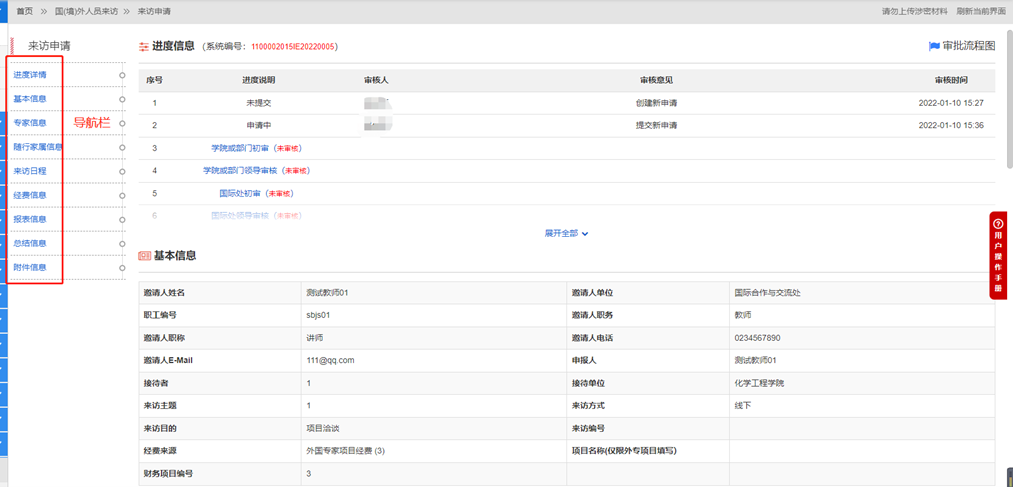Go to 首页 in the breadcrumb
Image resolution: width=1013 pixels, height=487 pixels.
24,11
